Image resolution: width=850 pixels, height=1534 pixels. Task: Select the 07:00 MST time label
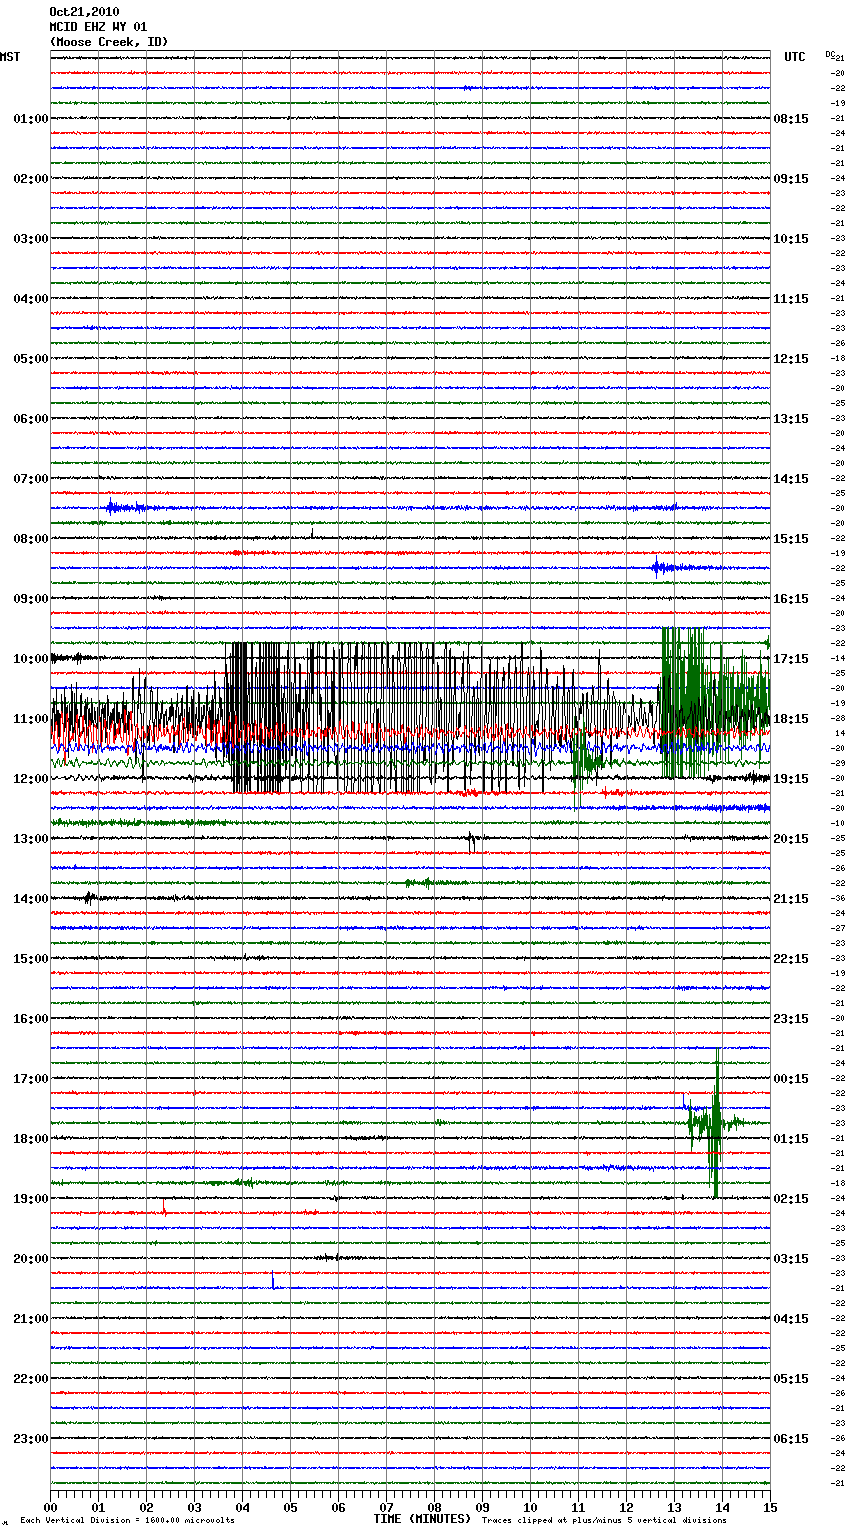(30, 479)
